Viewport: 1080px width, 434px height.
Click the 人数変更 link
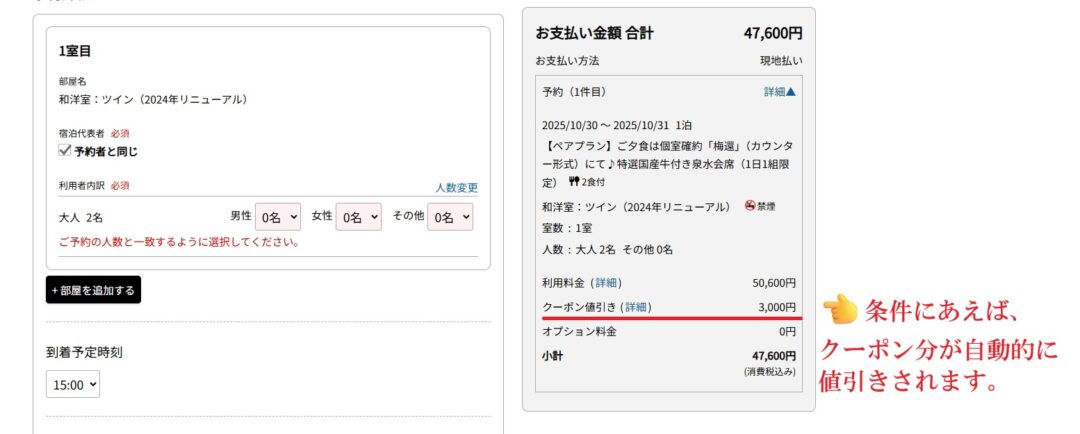coord(456,187)
